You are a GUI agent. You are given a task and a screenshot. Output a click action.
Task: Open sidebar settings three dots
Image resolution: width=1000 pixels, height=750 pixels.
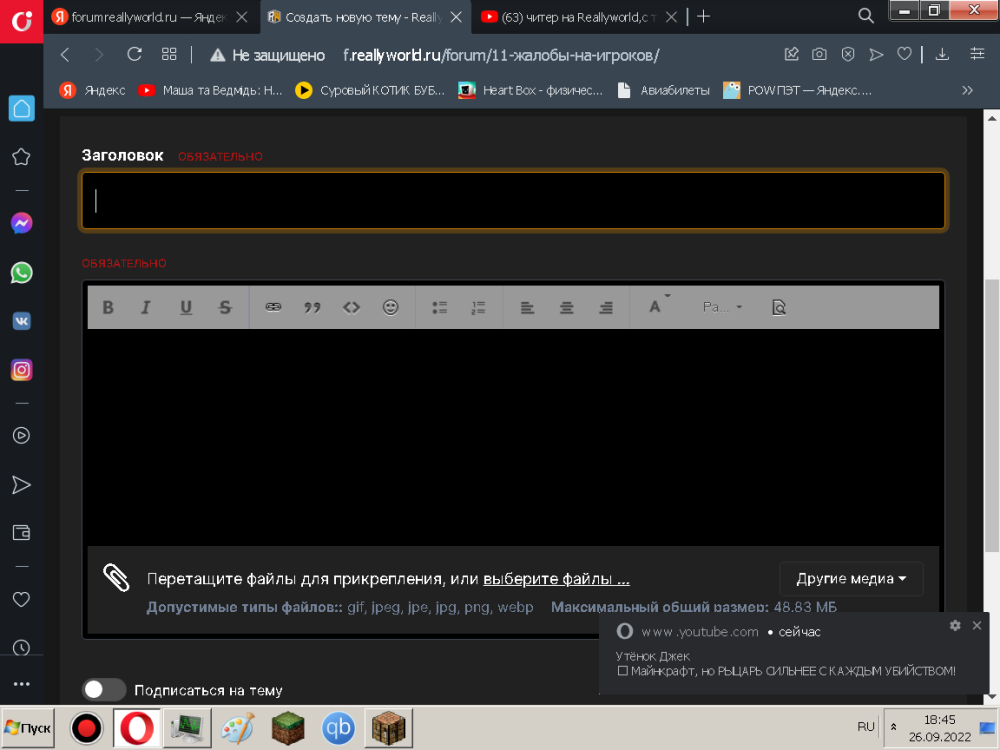(x=22, y=684)
